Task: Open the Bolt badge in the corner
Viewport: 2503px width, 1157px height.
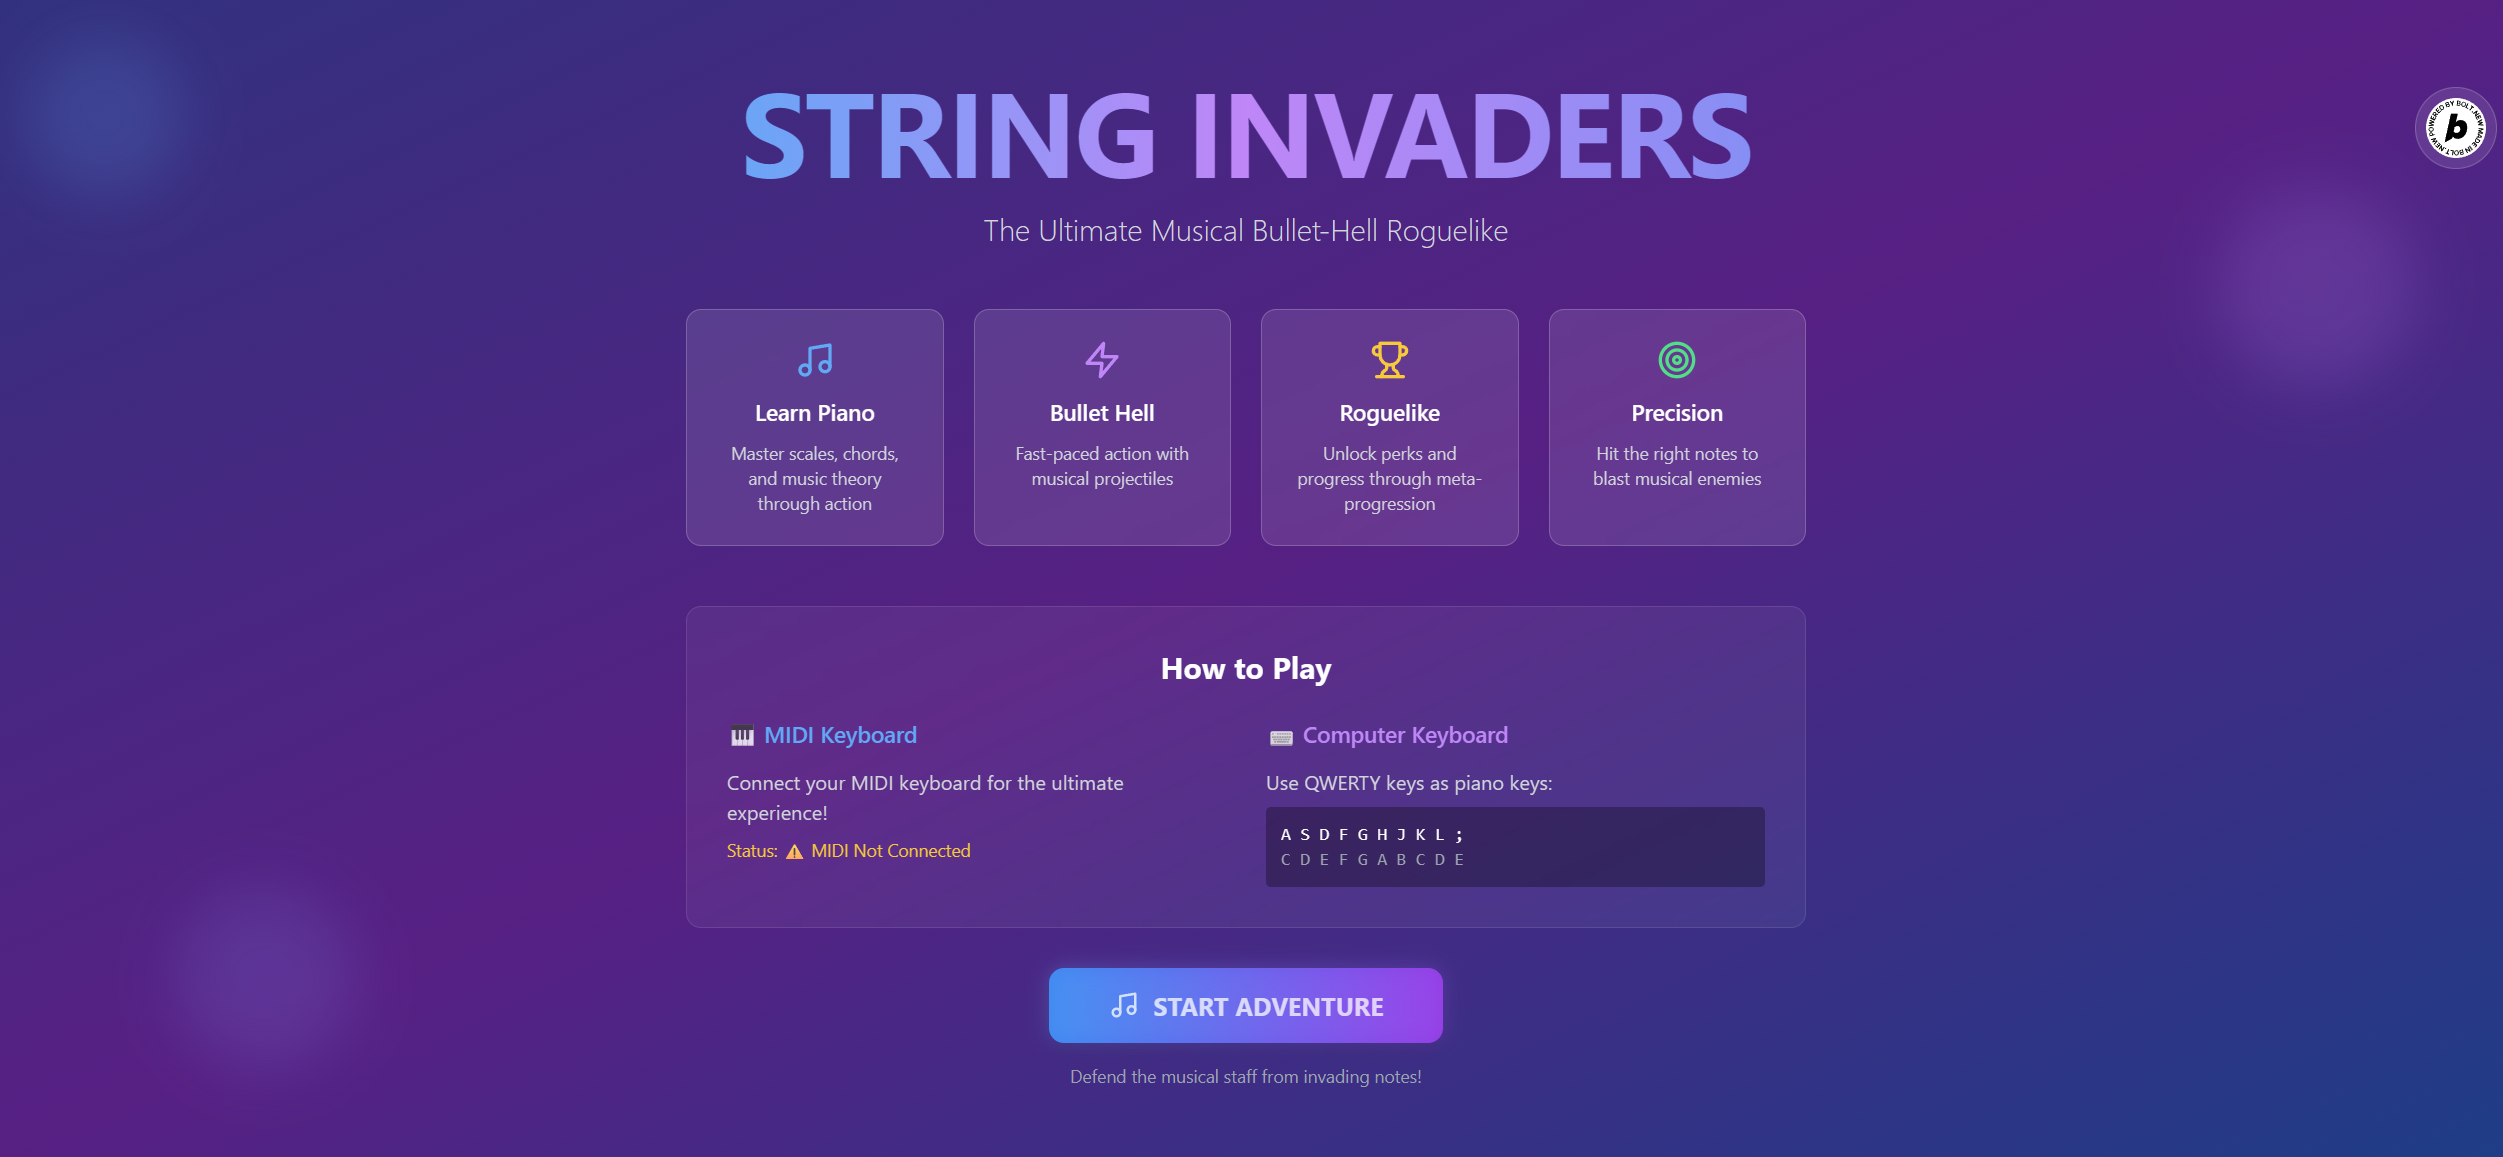Action: [x=2455, y=128]
